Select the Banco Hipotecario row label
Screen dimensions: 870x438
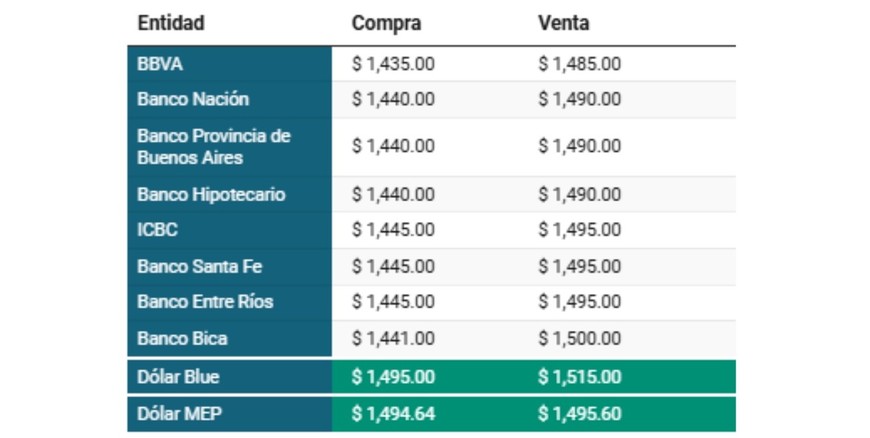tap(211, 194)
